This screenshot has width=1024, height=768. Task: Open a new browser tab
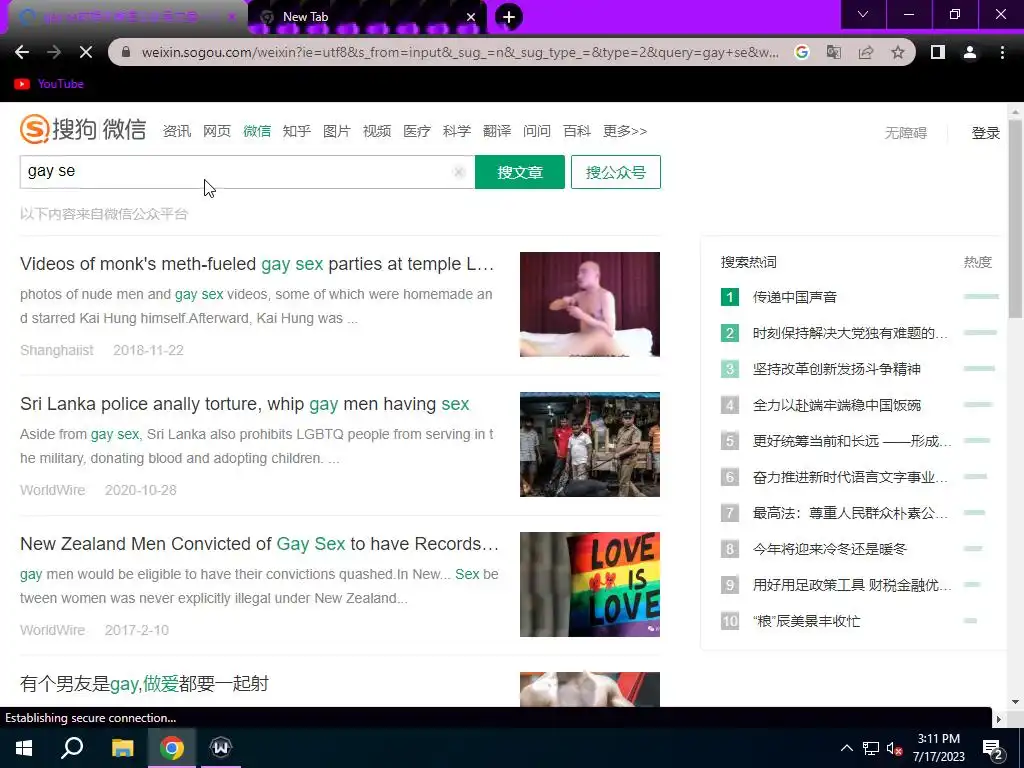(x=509, y=17)
